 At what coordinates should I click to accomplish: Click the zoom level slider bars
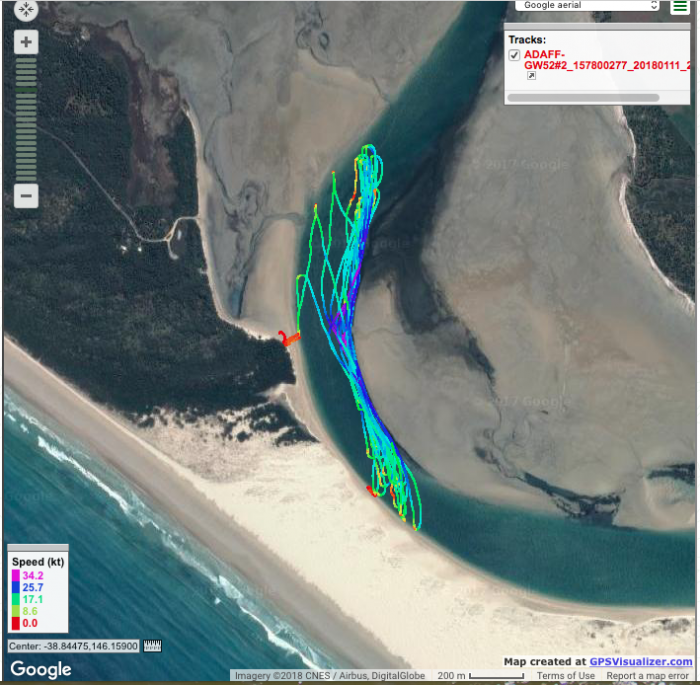pos(26,119)
